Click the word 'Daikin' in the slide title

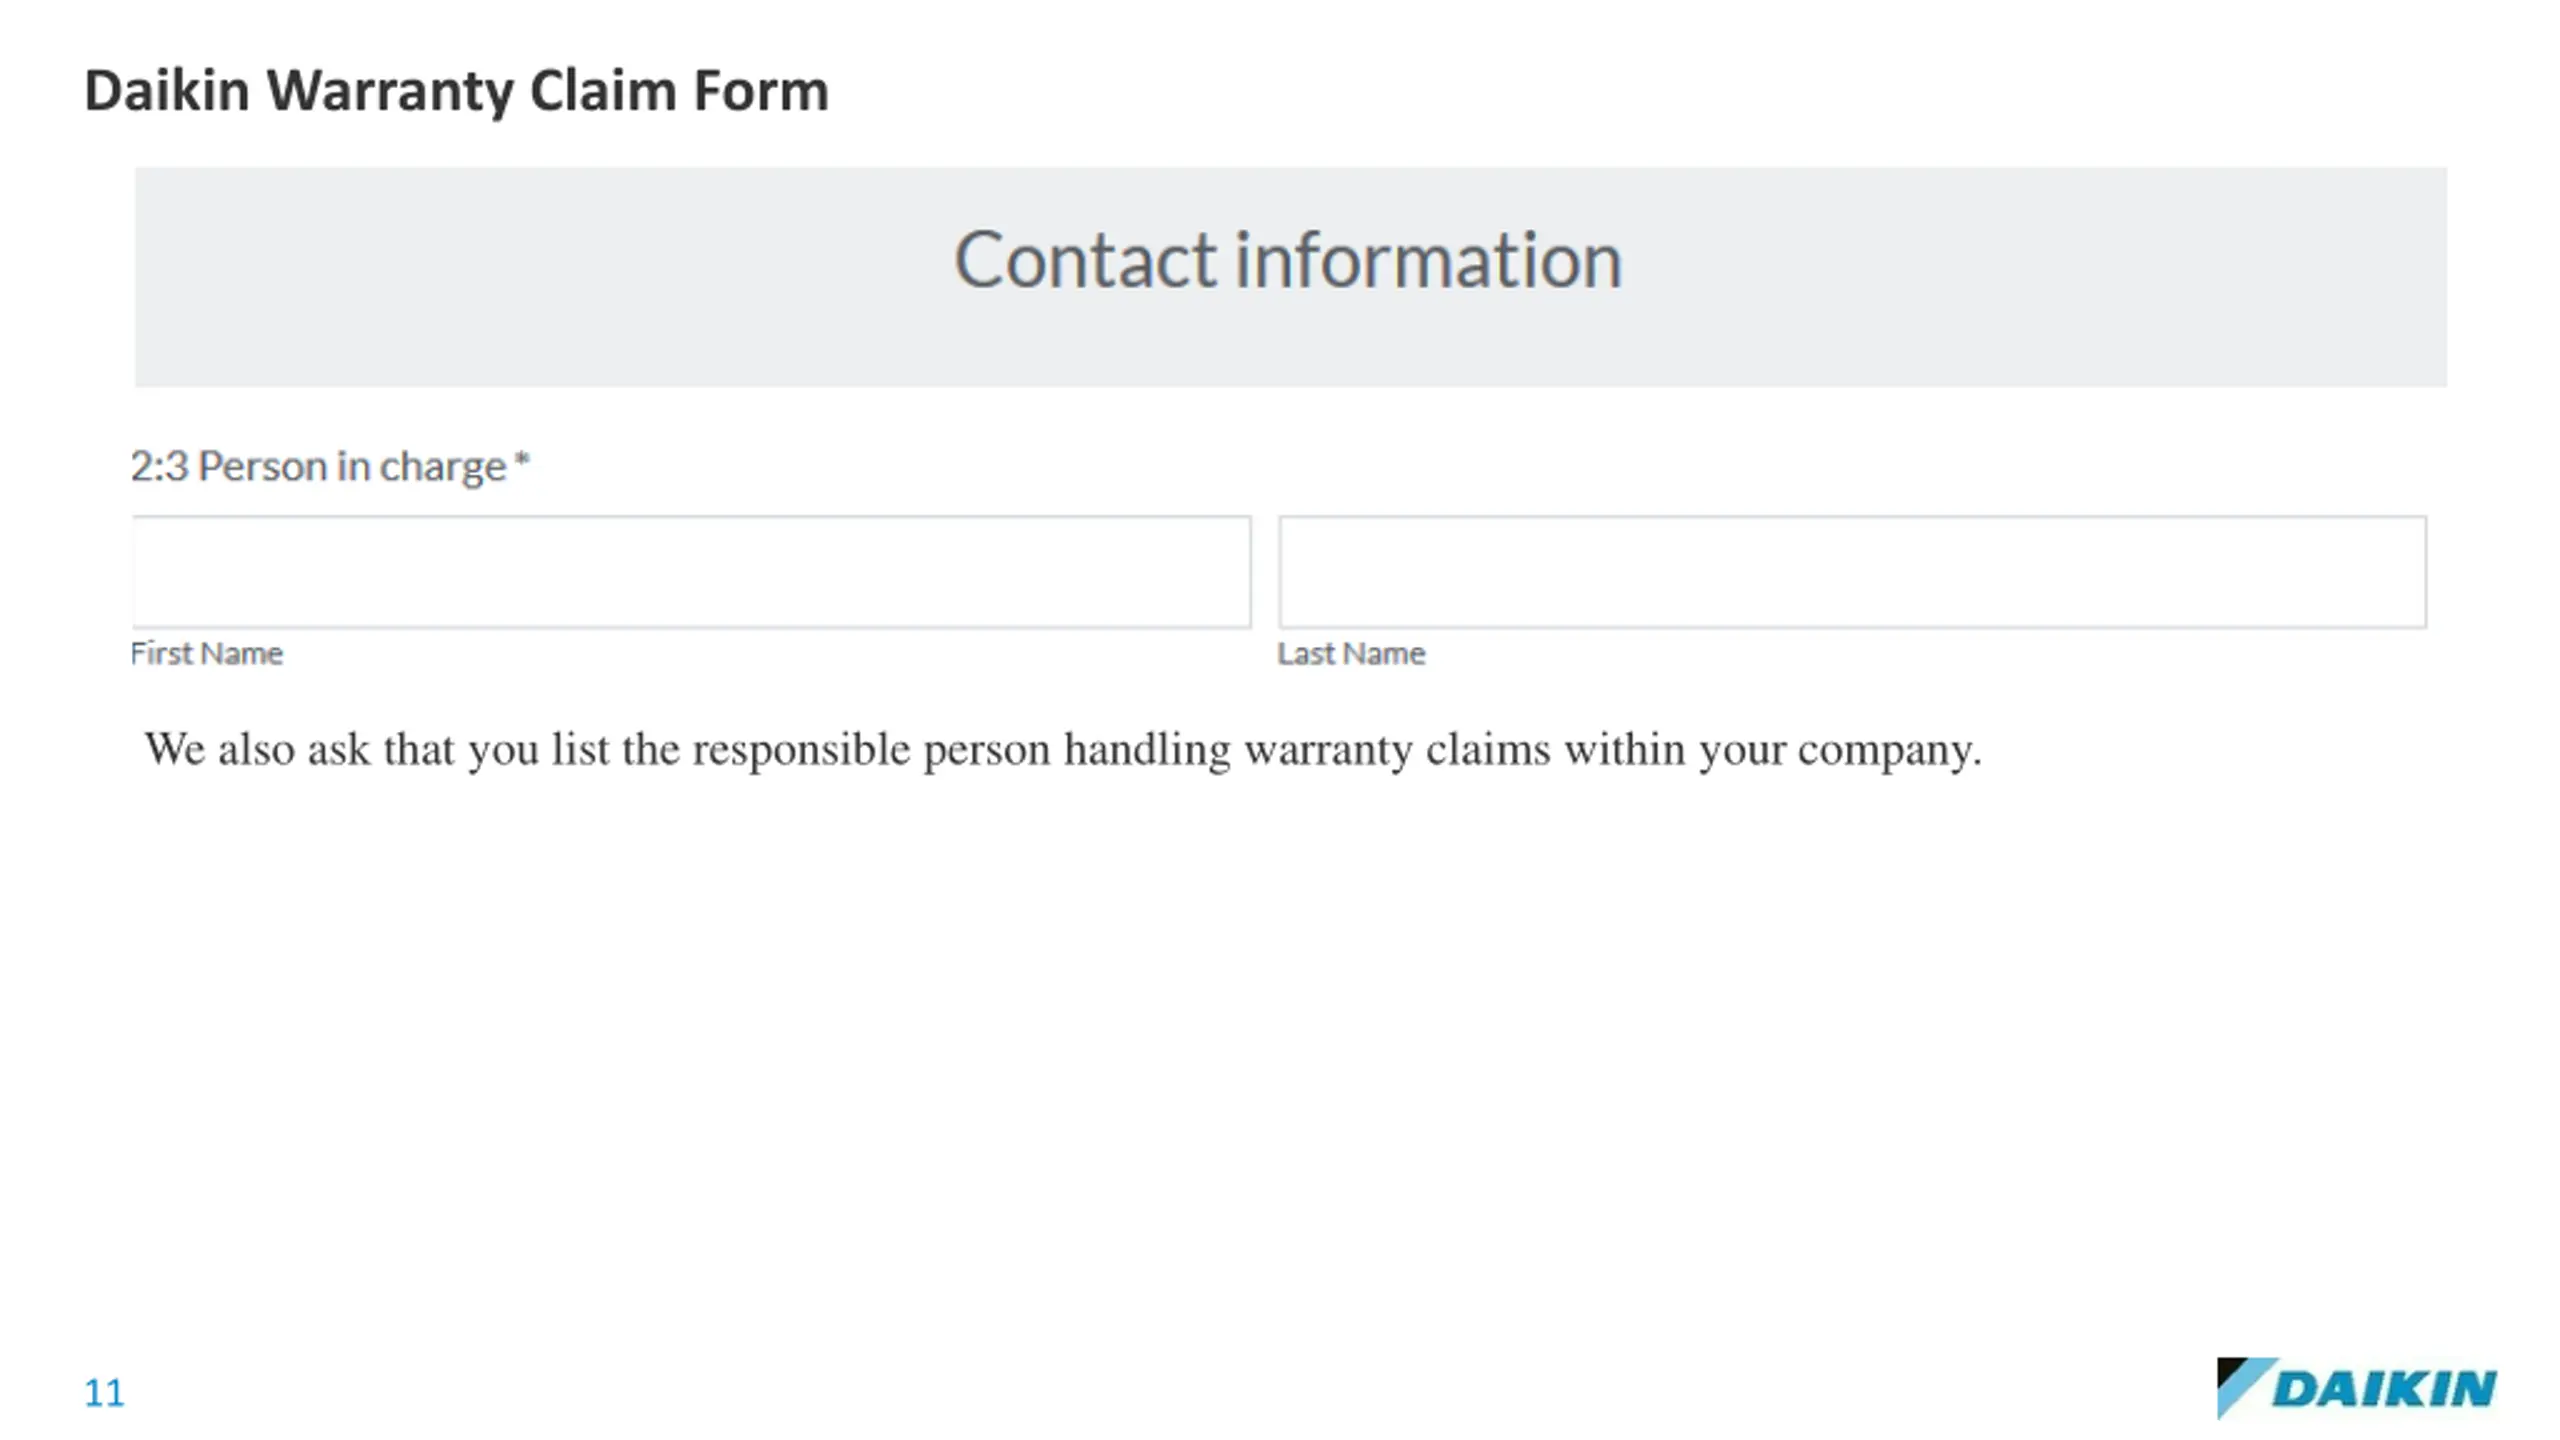(x=167, y=91)
